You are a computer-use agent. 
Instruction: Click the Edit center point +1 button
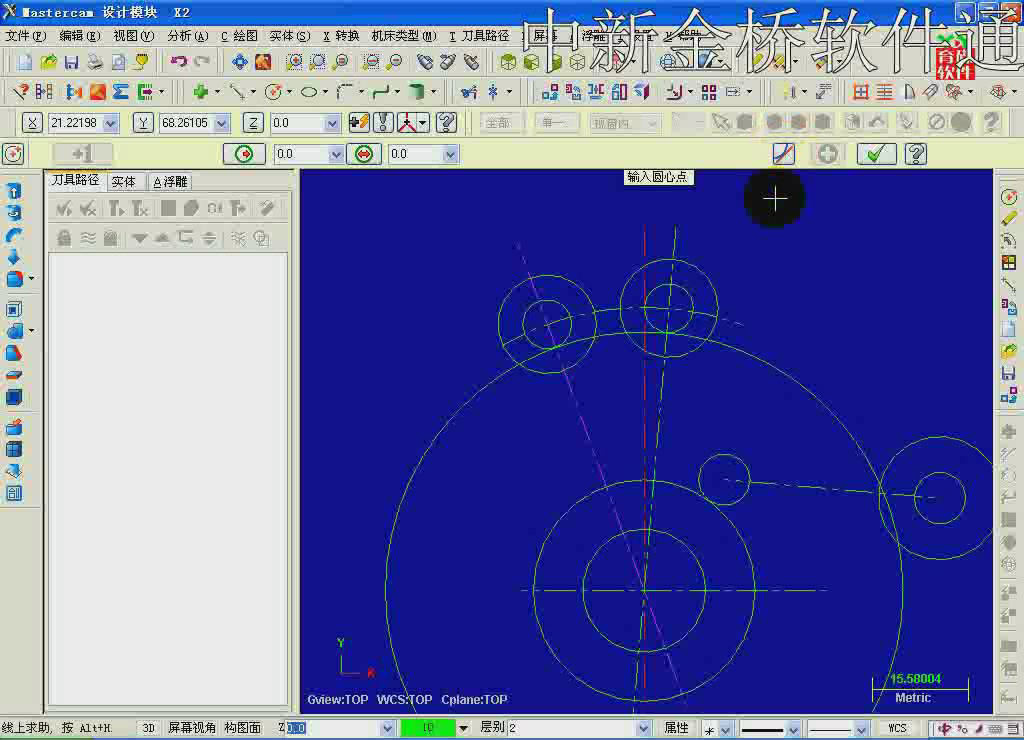(x=83, y=154)
